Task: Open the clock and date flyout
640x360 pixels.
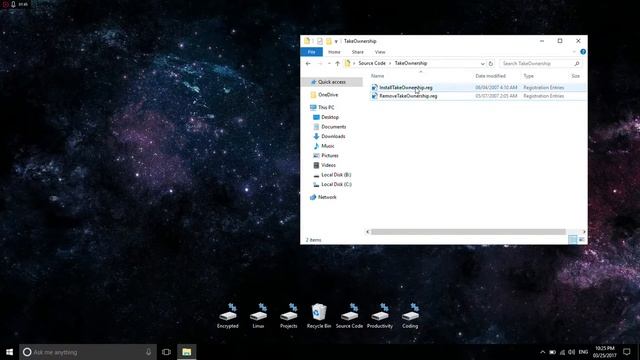Action: 604,352
